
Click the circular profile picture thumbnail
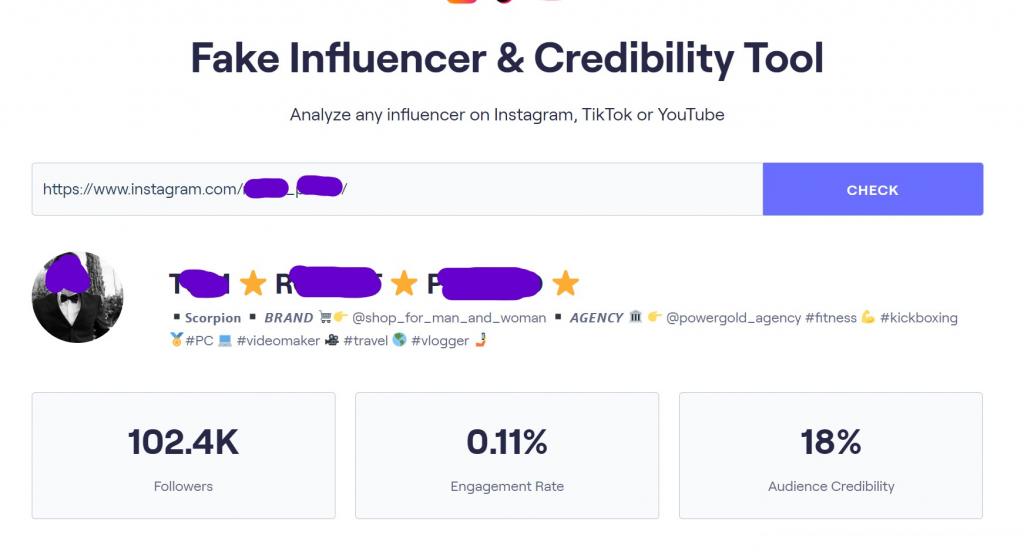pos(78,297)
